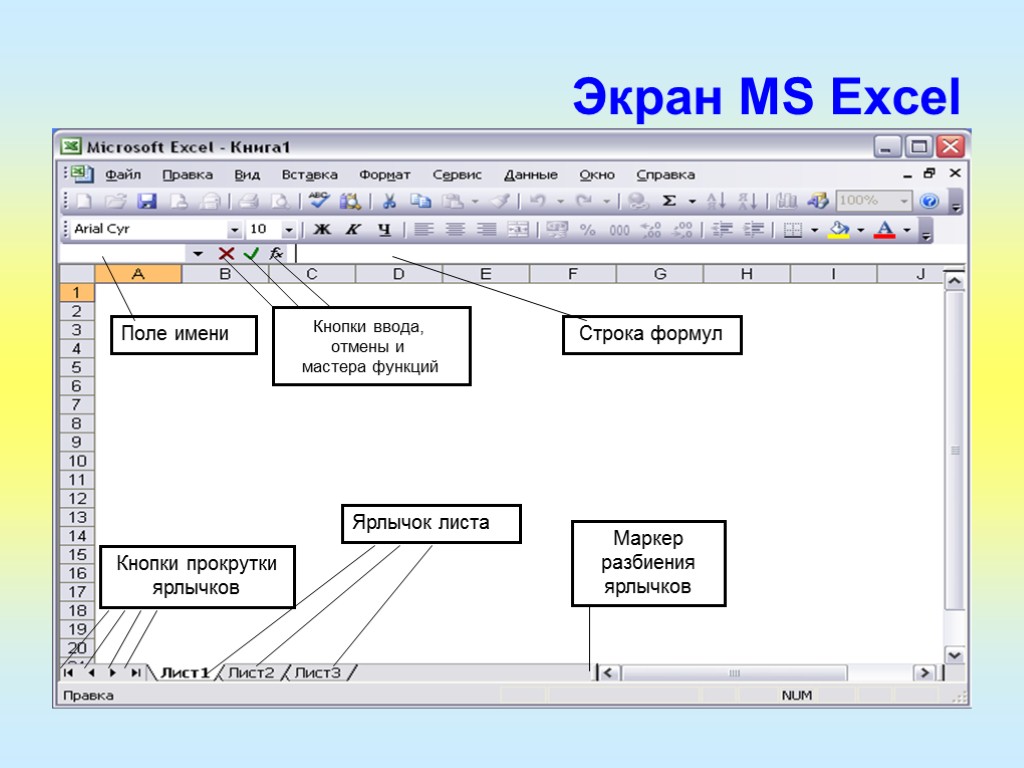1024x768 pixels.
Task: Open the Arial Cyr font name dropdown
Action: [234, 230]
